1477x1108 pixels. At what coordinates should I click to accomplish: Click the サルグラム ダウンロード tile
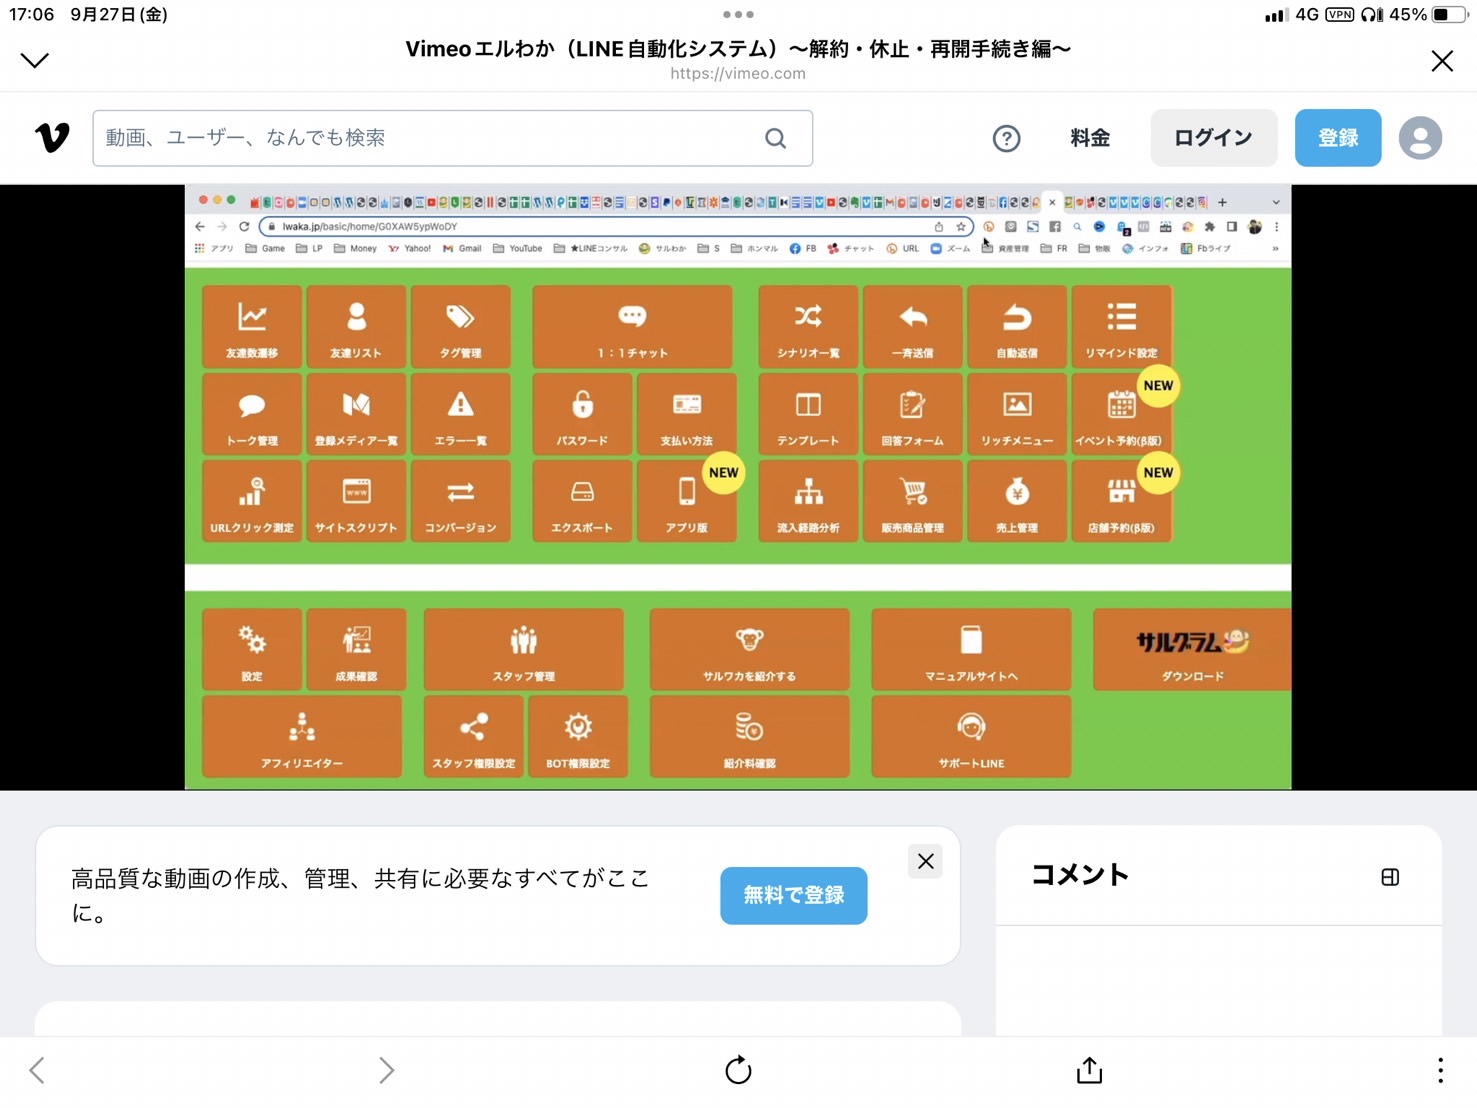click(x=1192, y=649)
